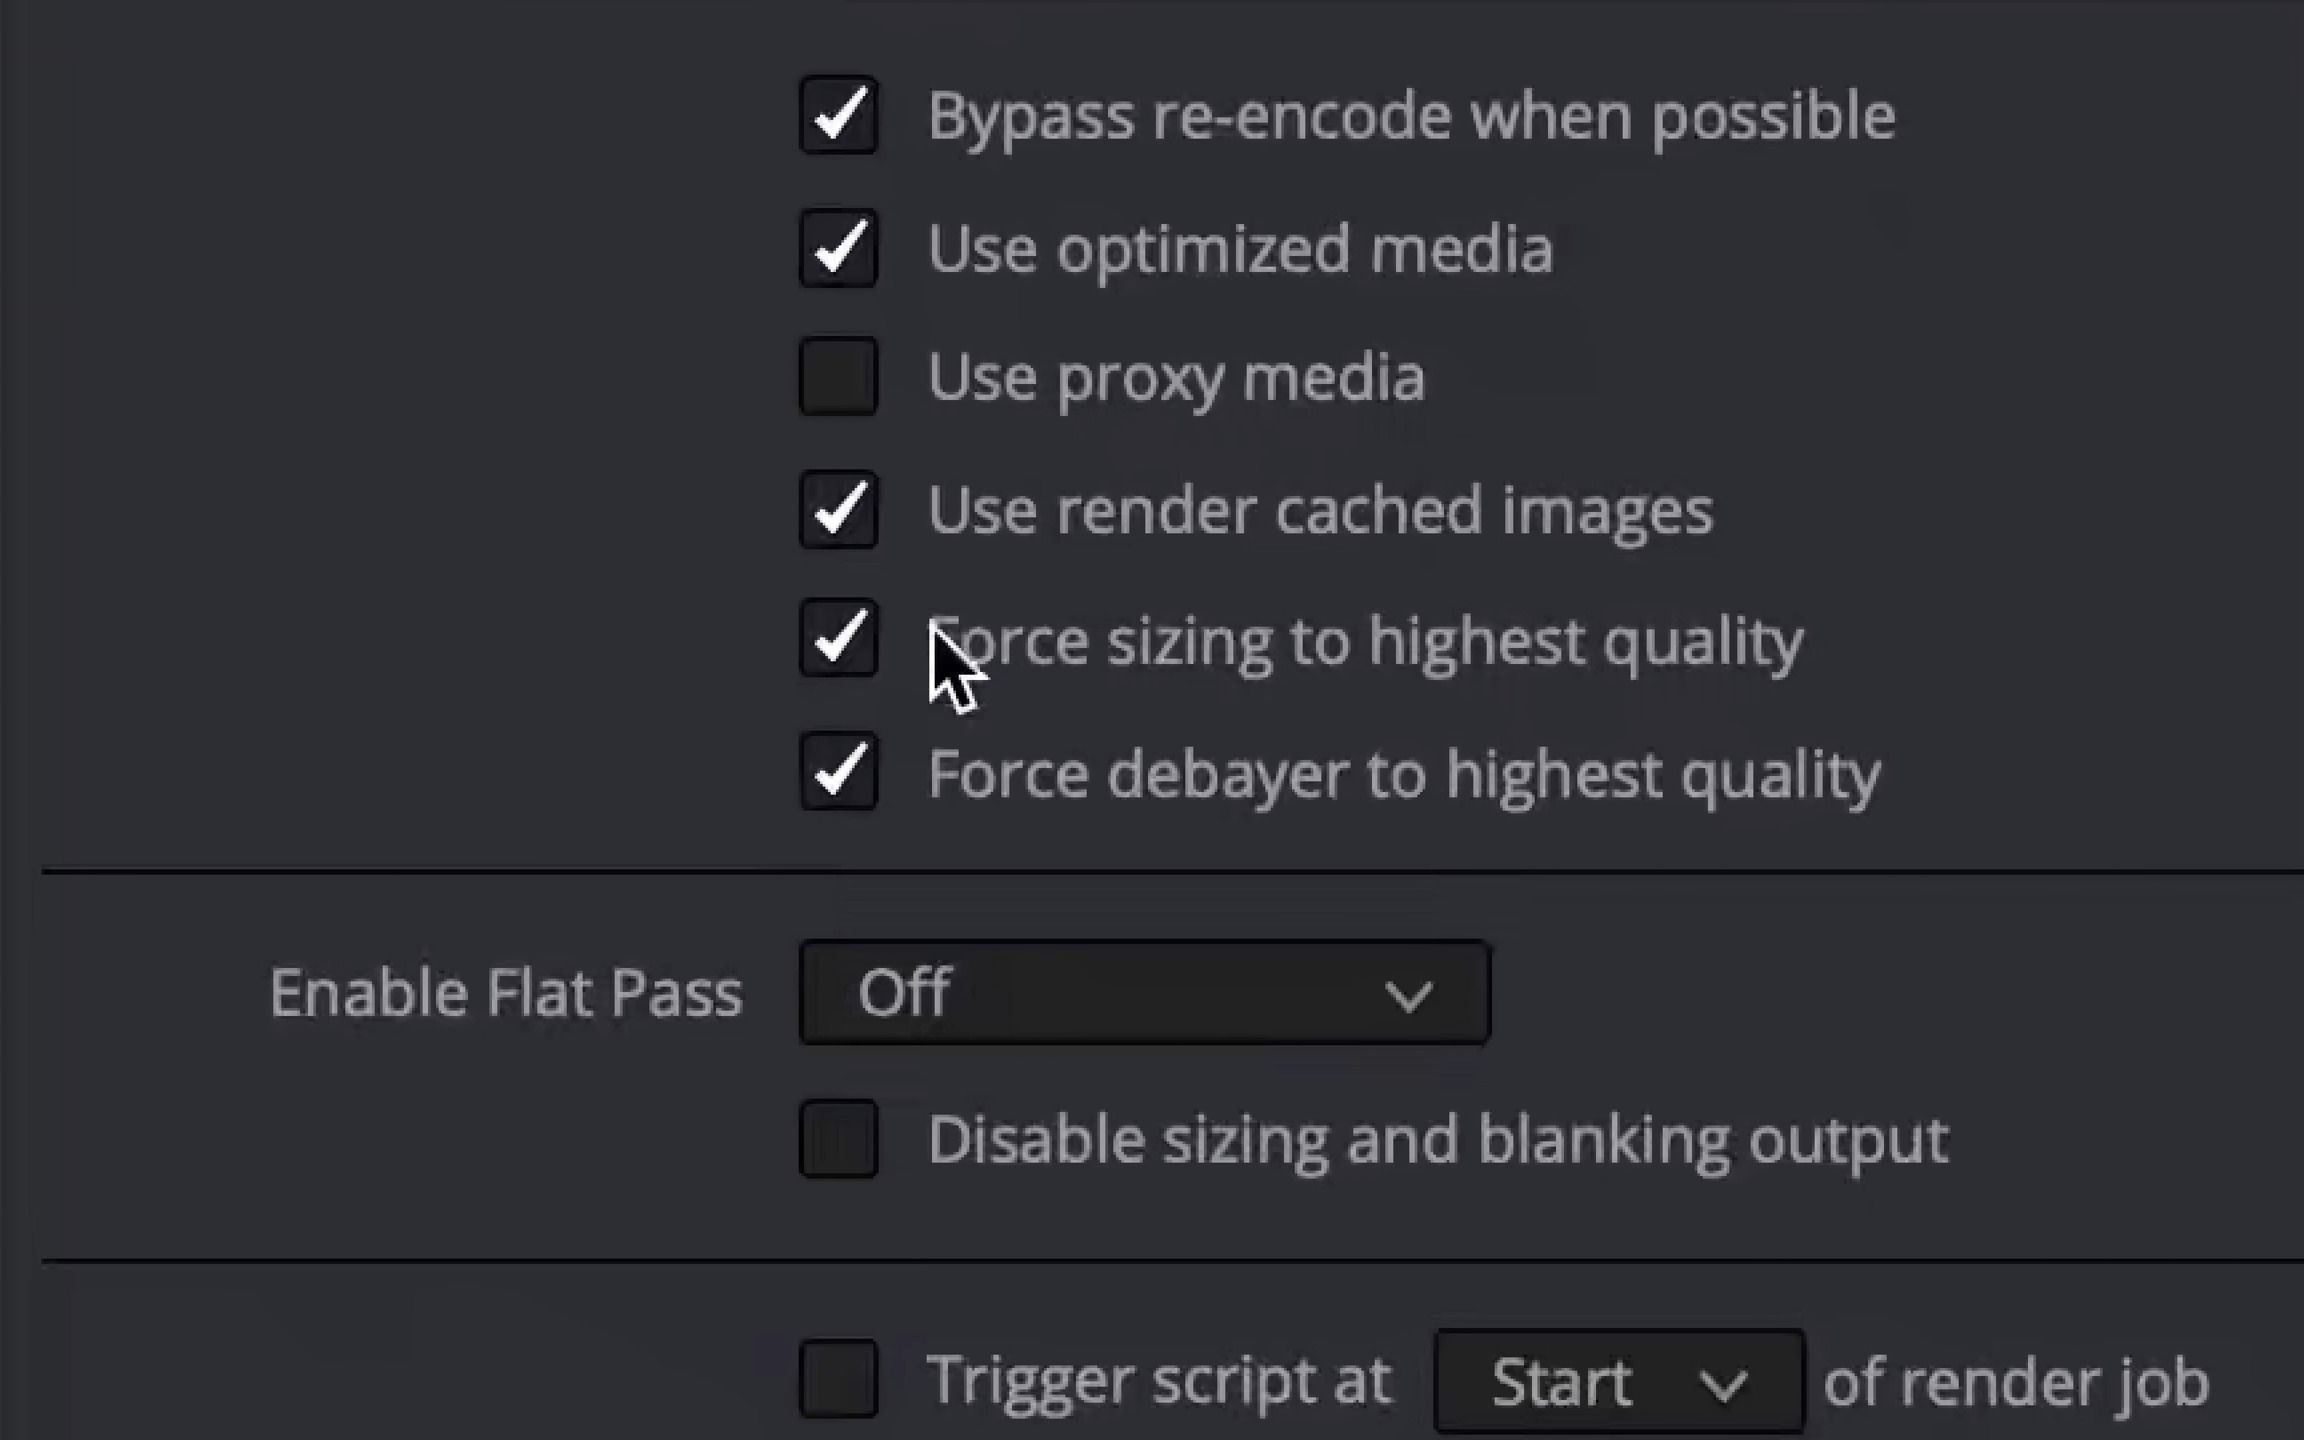2304x1440 pixels.
Task: Click the 'Disable sizing and blanking output' label text
Action: click(x=1438, y=1141)
